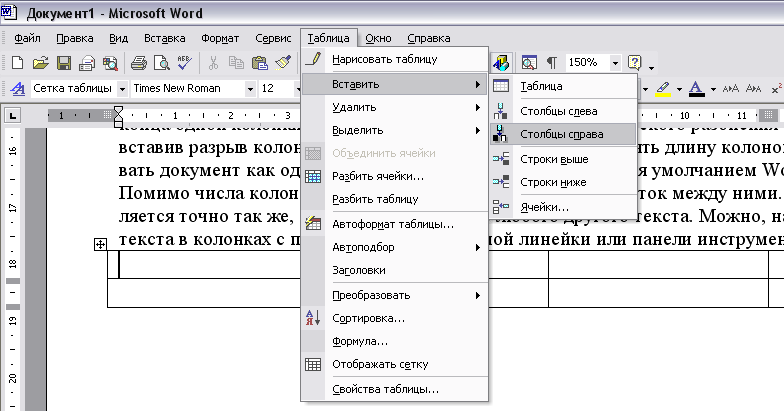Select Строки выше in the submenu

[x=564, y=160]
